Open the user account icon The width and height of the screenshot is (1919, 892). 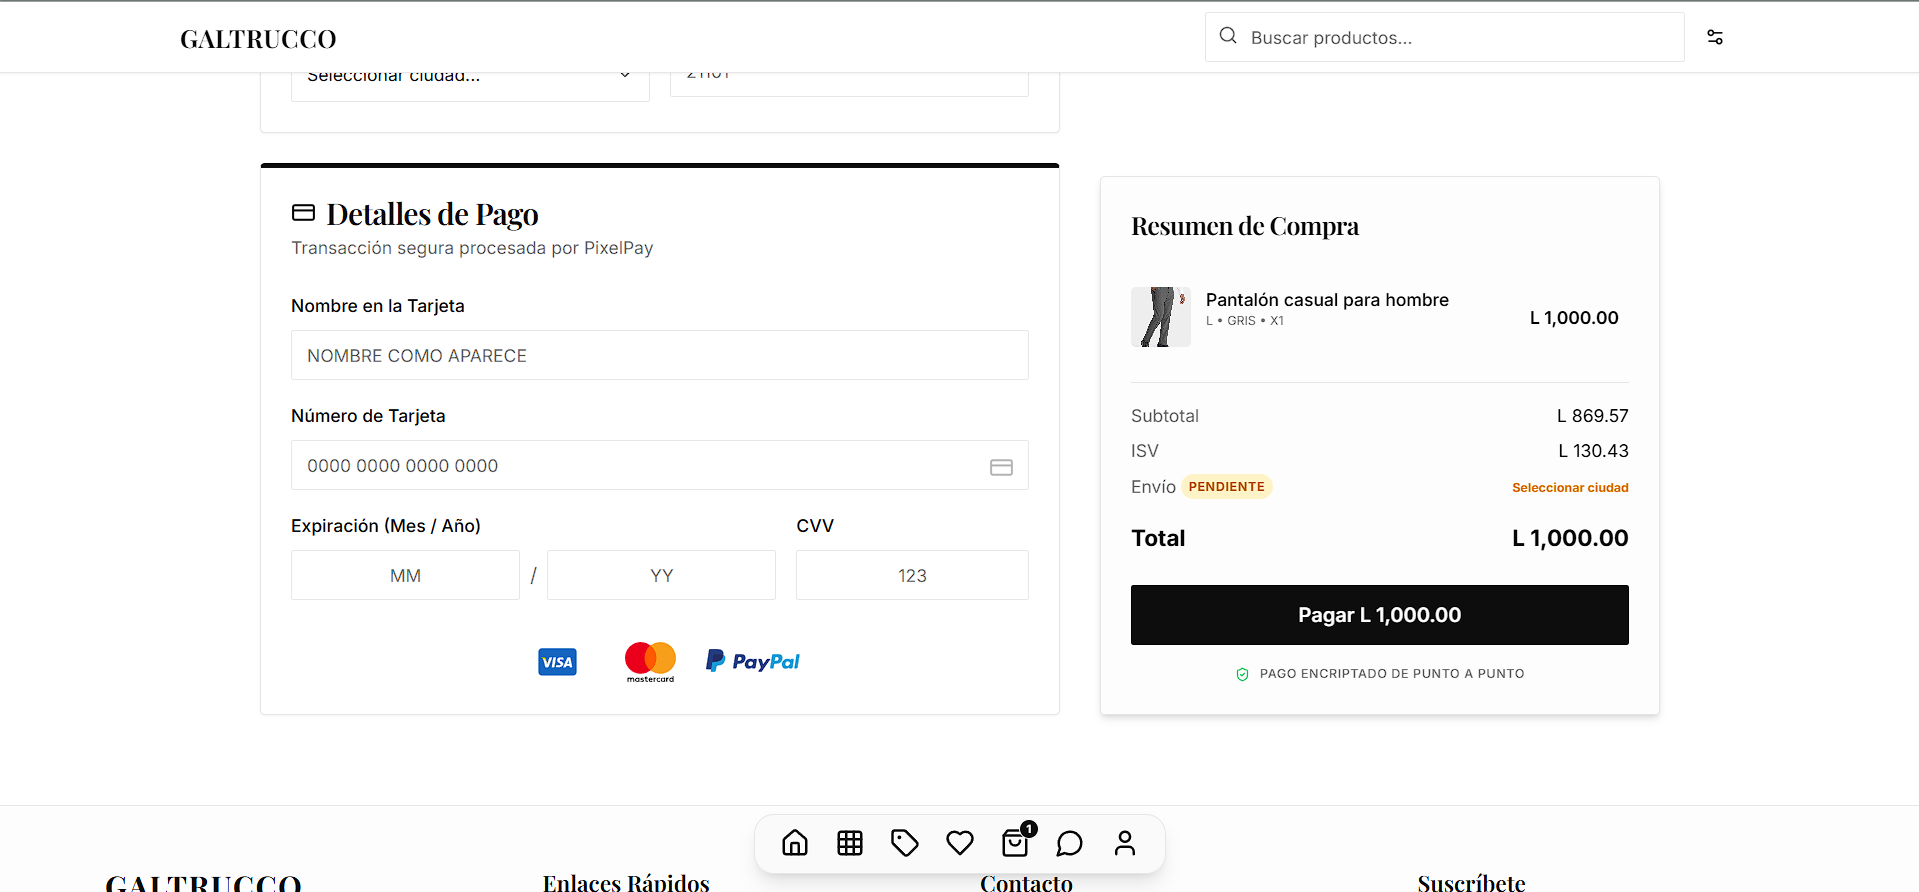1125,843
